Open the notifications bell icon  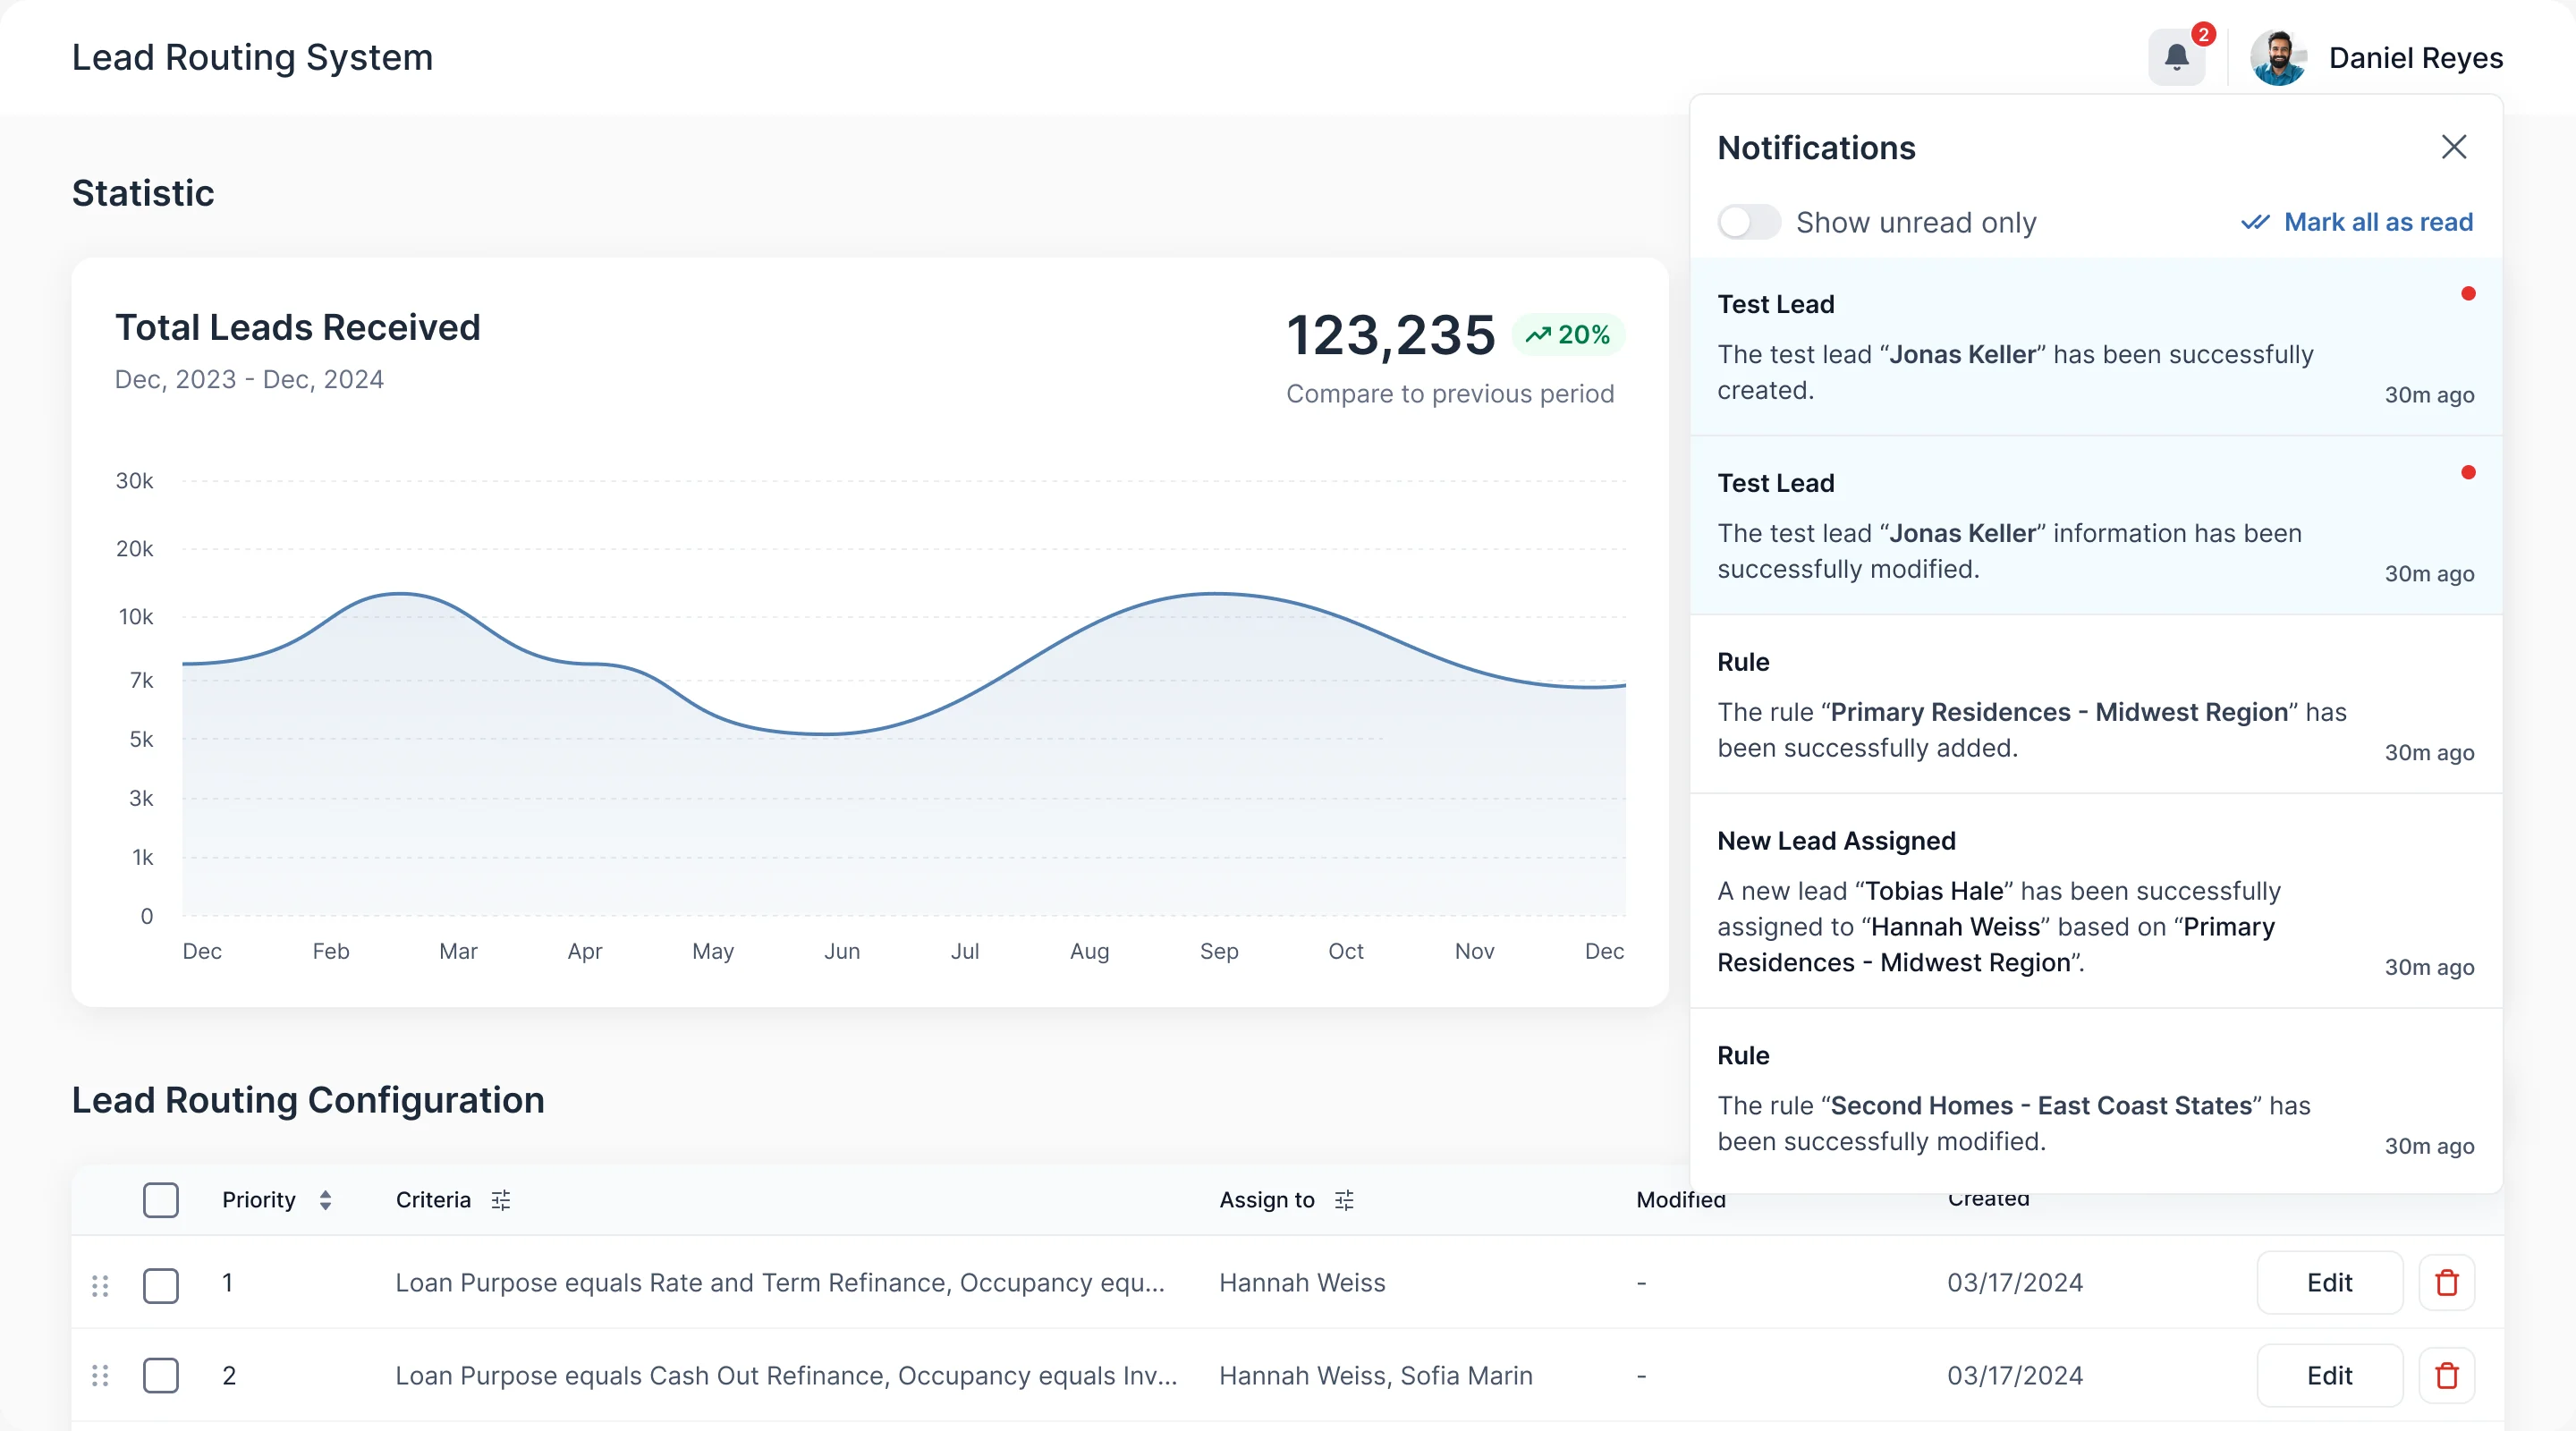tap(2177, 58)
